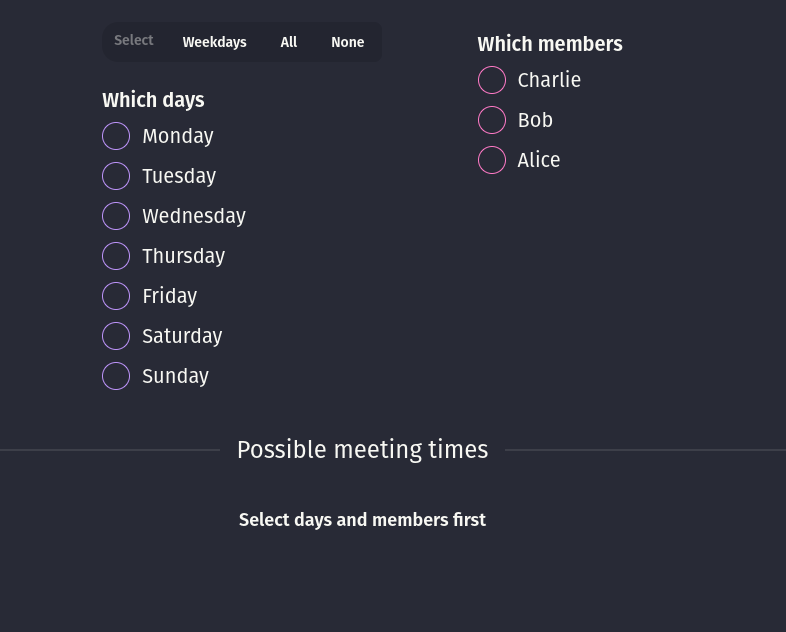Check the Wednesday checkbox circle
This screenshot has height=632, width=786.
point(116,216)
